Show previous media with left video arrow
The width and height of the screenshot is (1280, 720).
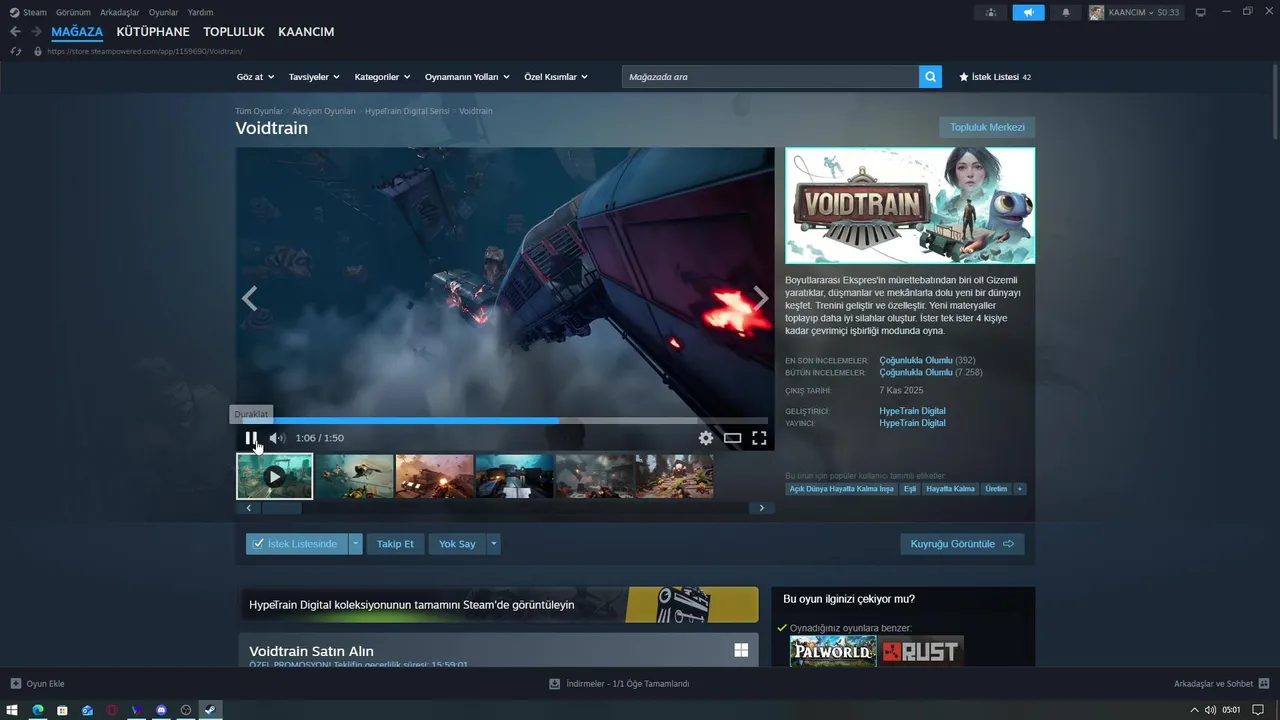[x=249, y=298]
